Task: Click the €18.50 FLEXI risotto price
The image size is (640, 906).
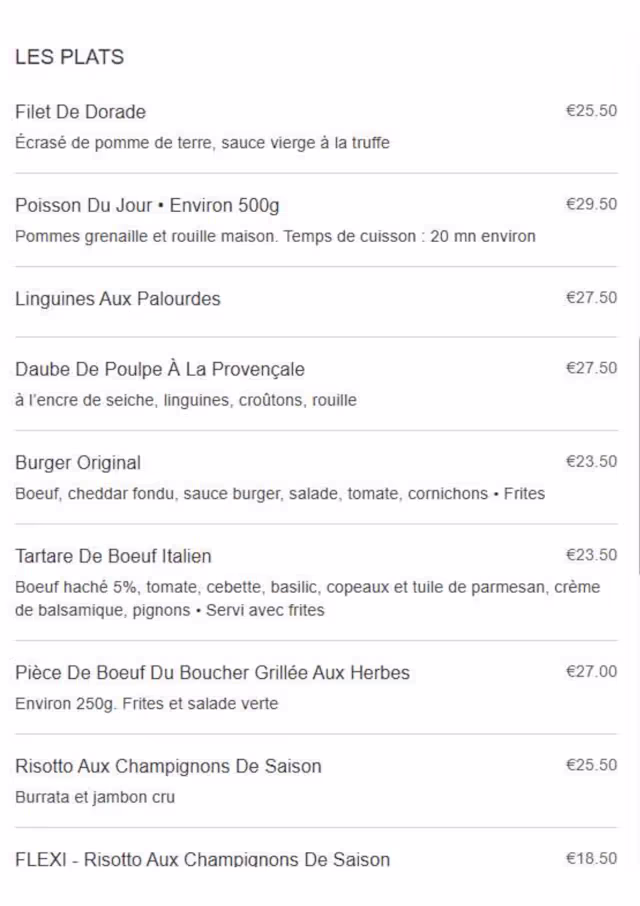Action: coord(591,858)
